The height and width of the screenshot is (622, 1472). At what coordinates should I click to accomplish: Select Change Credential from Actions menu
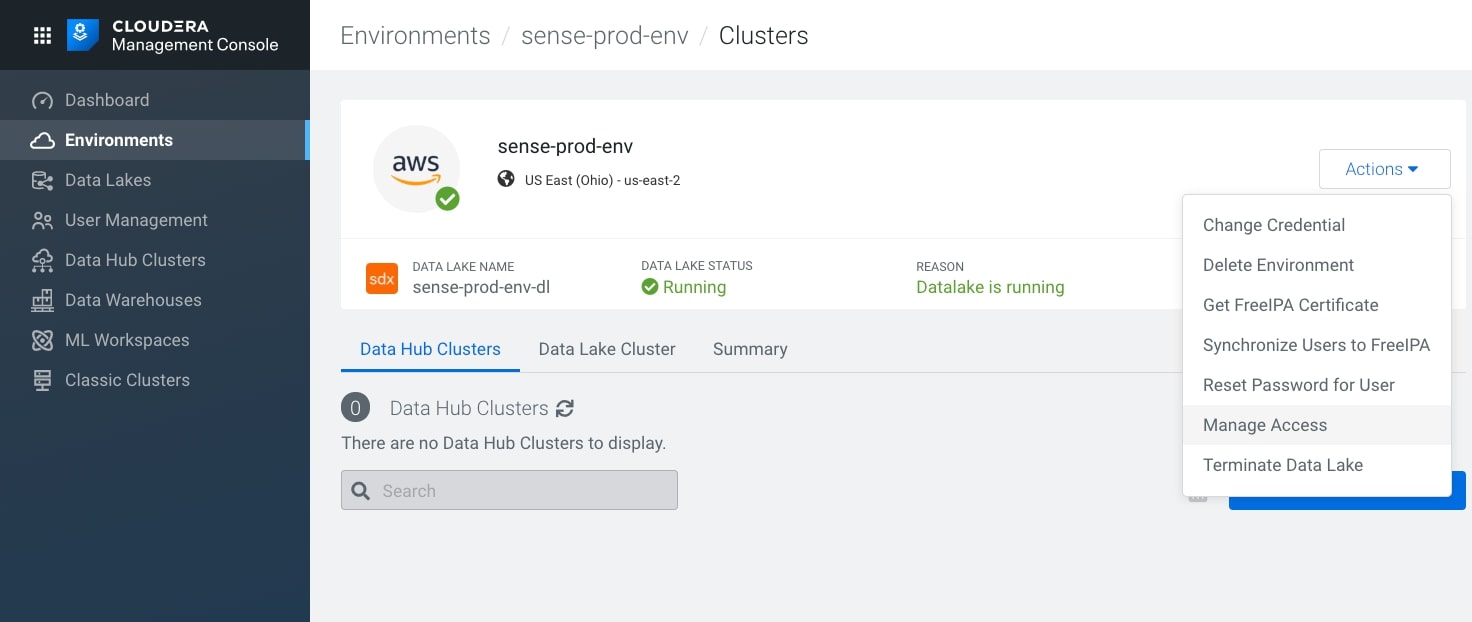(x=1316, y=225)
